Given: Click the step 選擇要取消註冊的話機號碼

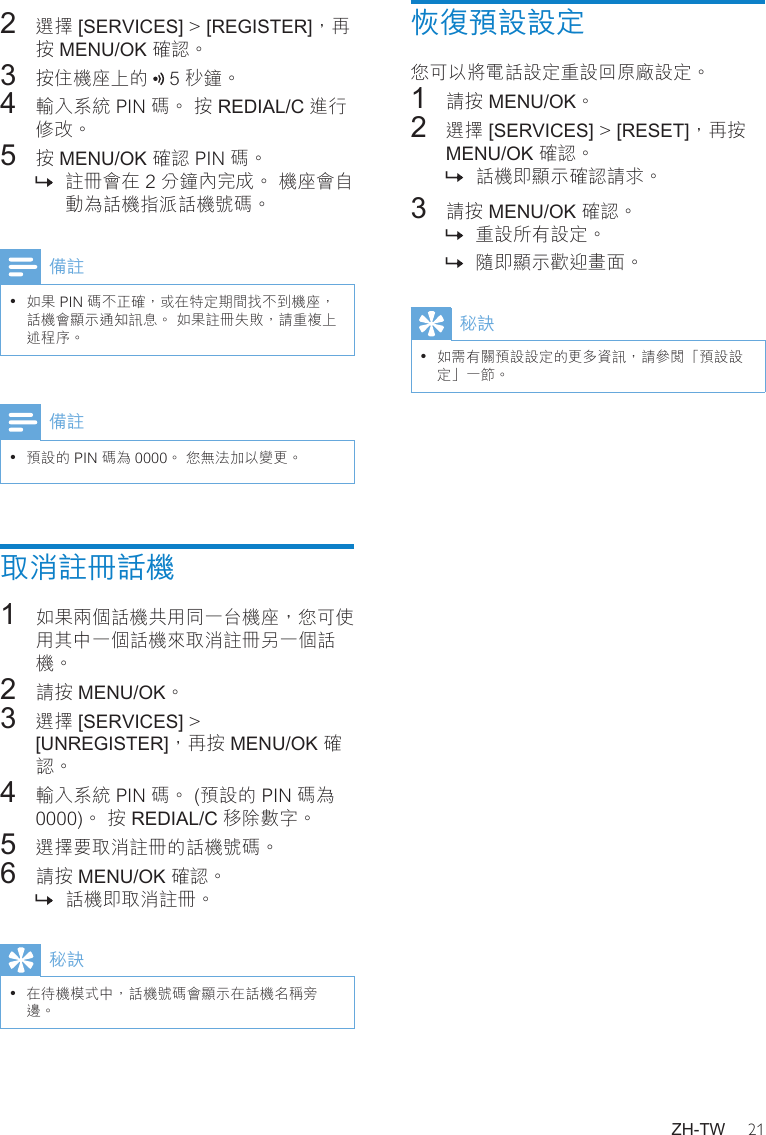Looking at the screenshot, I should [x=155, y=846].
